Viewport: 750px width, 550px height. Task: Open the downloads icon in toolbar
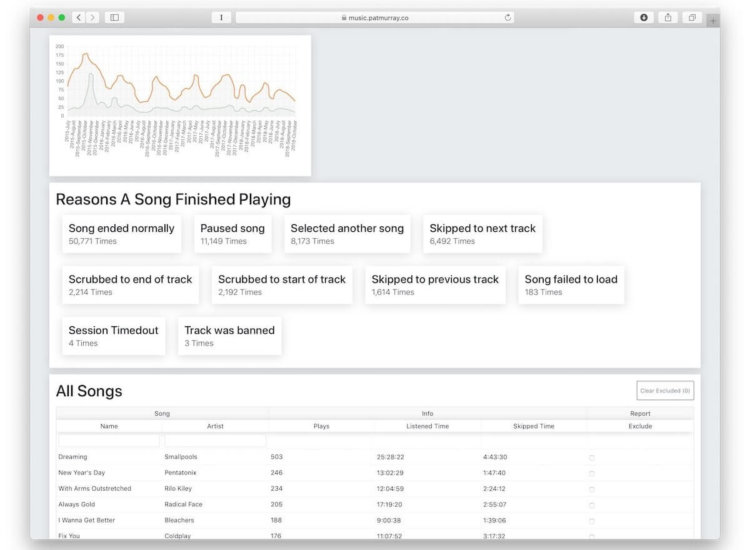[x=644, y=18]
